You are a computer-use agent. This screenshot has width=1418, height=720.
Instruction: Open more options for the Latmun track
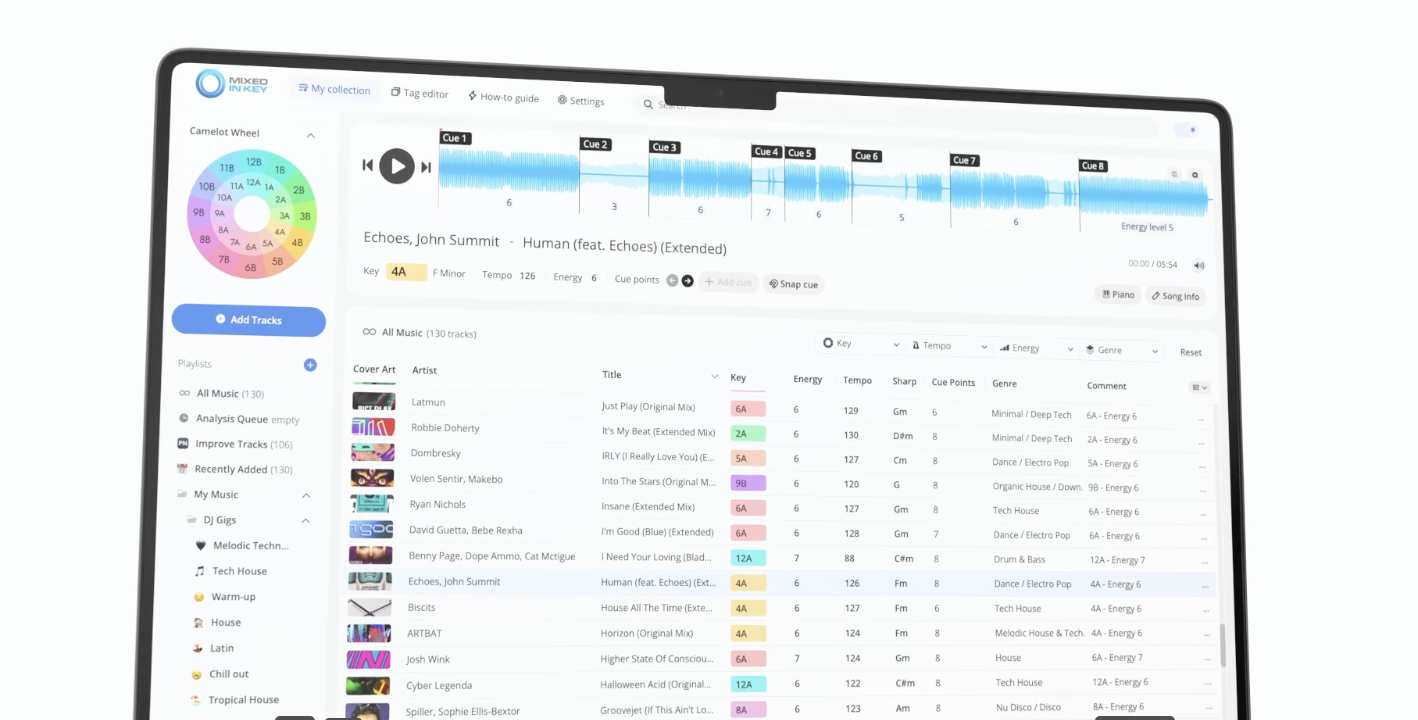click(x=1201, y=418)
